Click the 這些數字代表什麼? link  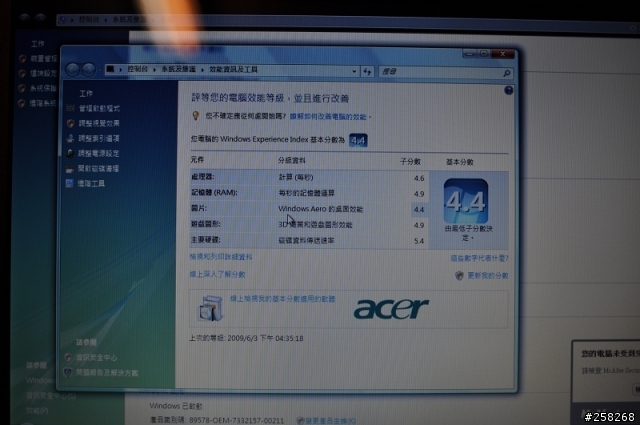click(x=479, y=258)
